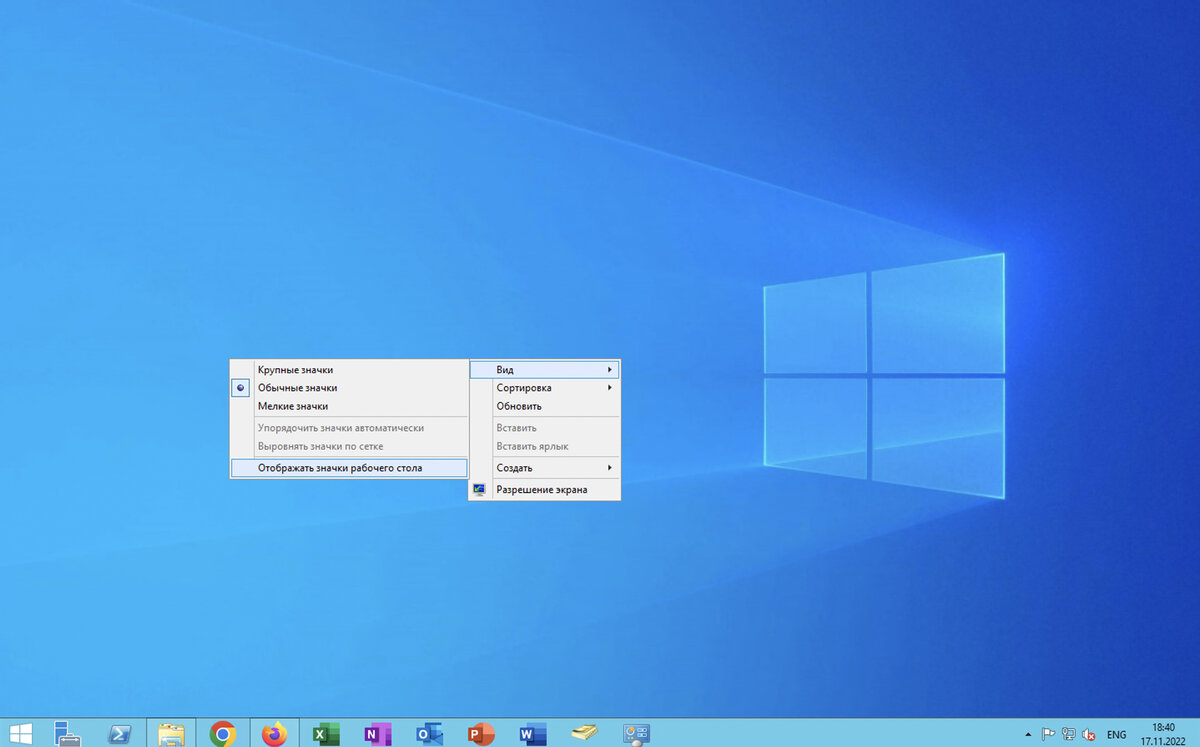This screenshot has height=747, width=1200.
Task: Show hidden system tray icons arrow
Action: point(1029,734)
